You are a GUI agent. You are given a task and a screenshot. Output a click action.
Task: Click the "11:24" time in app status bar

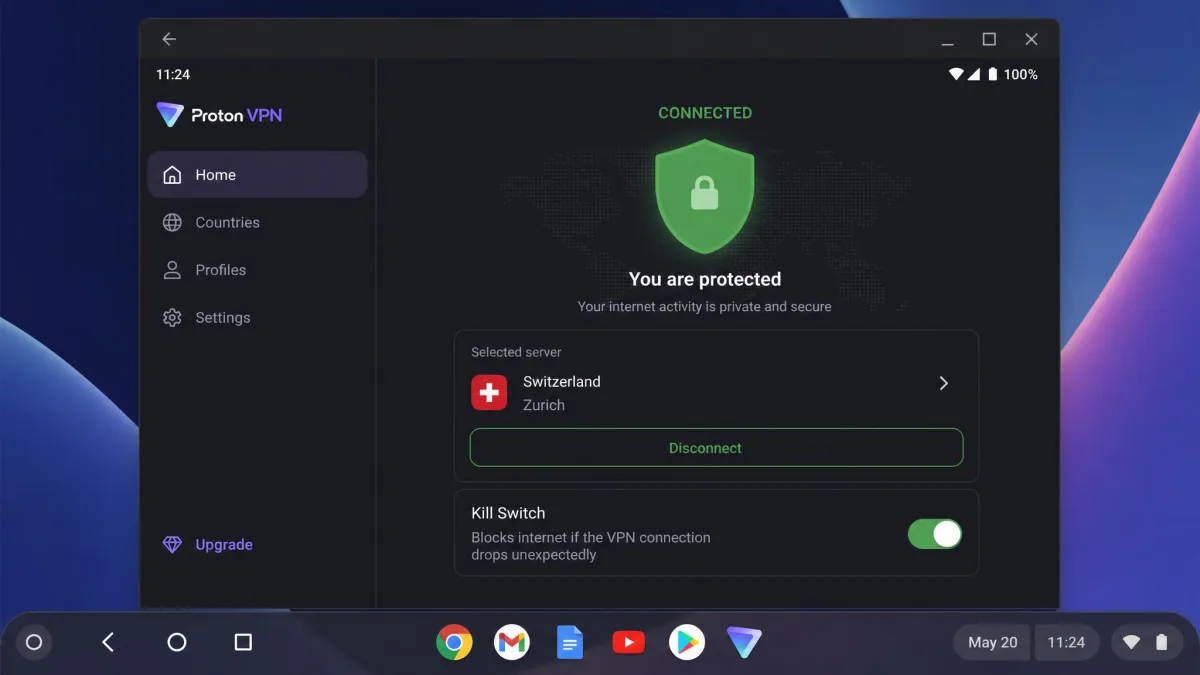[173, 74]
